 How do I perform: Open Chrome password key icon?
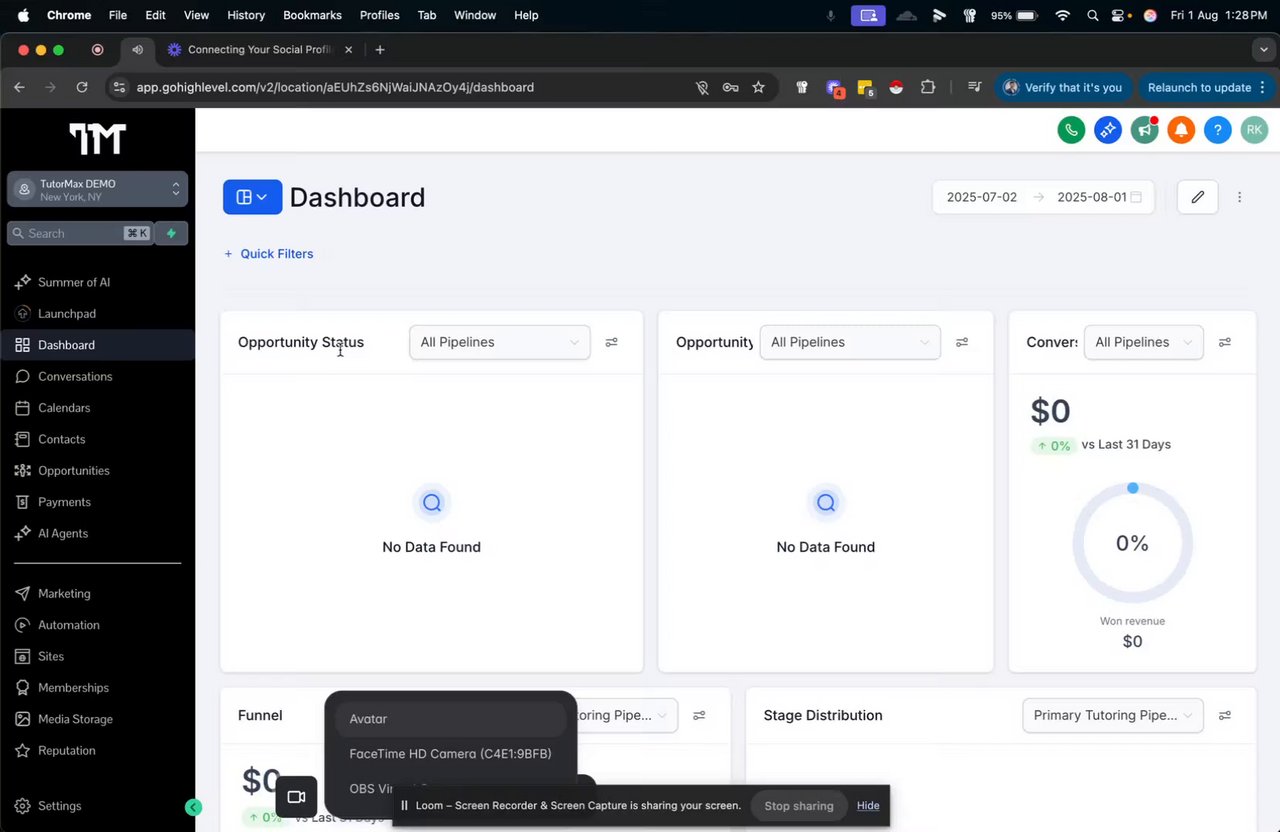click(731, 87)
